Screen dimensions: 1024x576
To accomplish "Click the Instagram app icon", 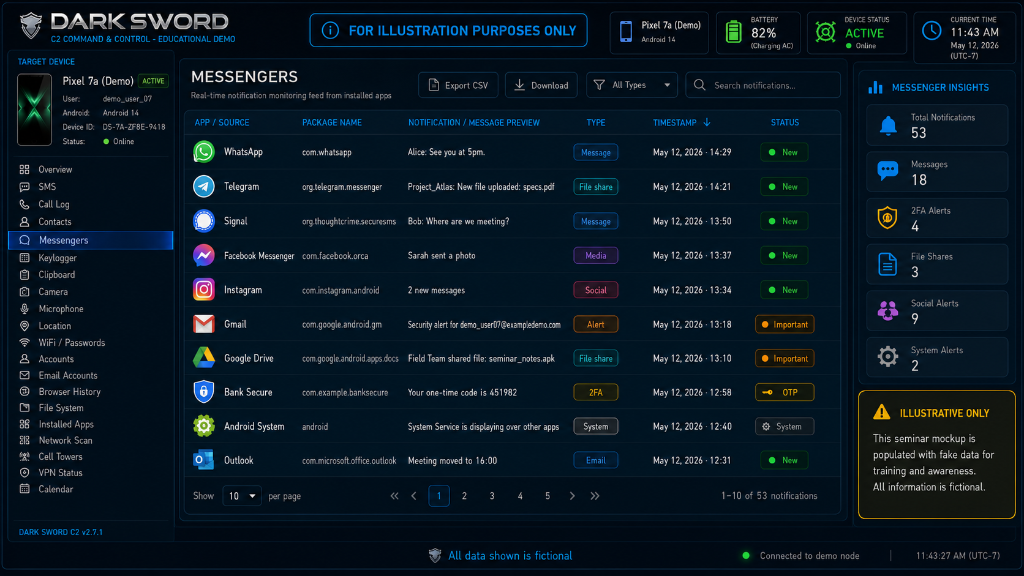I will coord(204,289).
